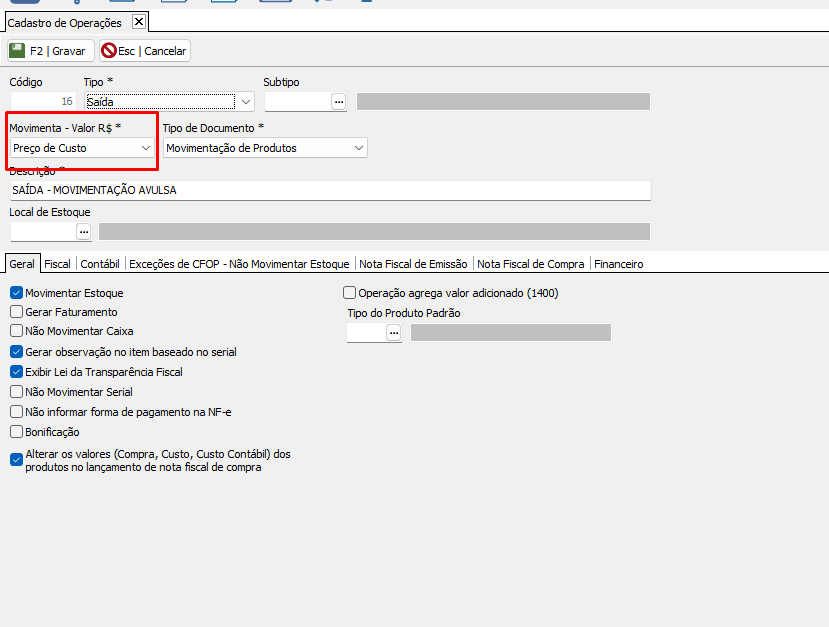Uncheck the Movimentar Estoque checkbox

click(x=16, y=293)
